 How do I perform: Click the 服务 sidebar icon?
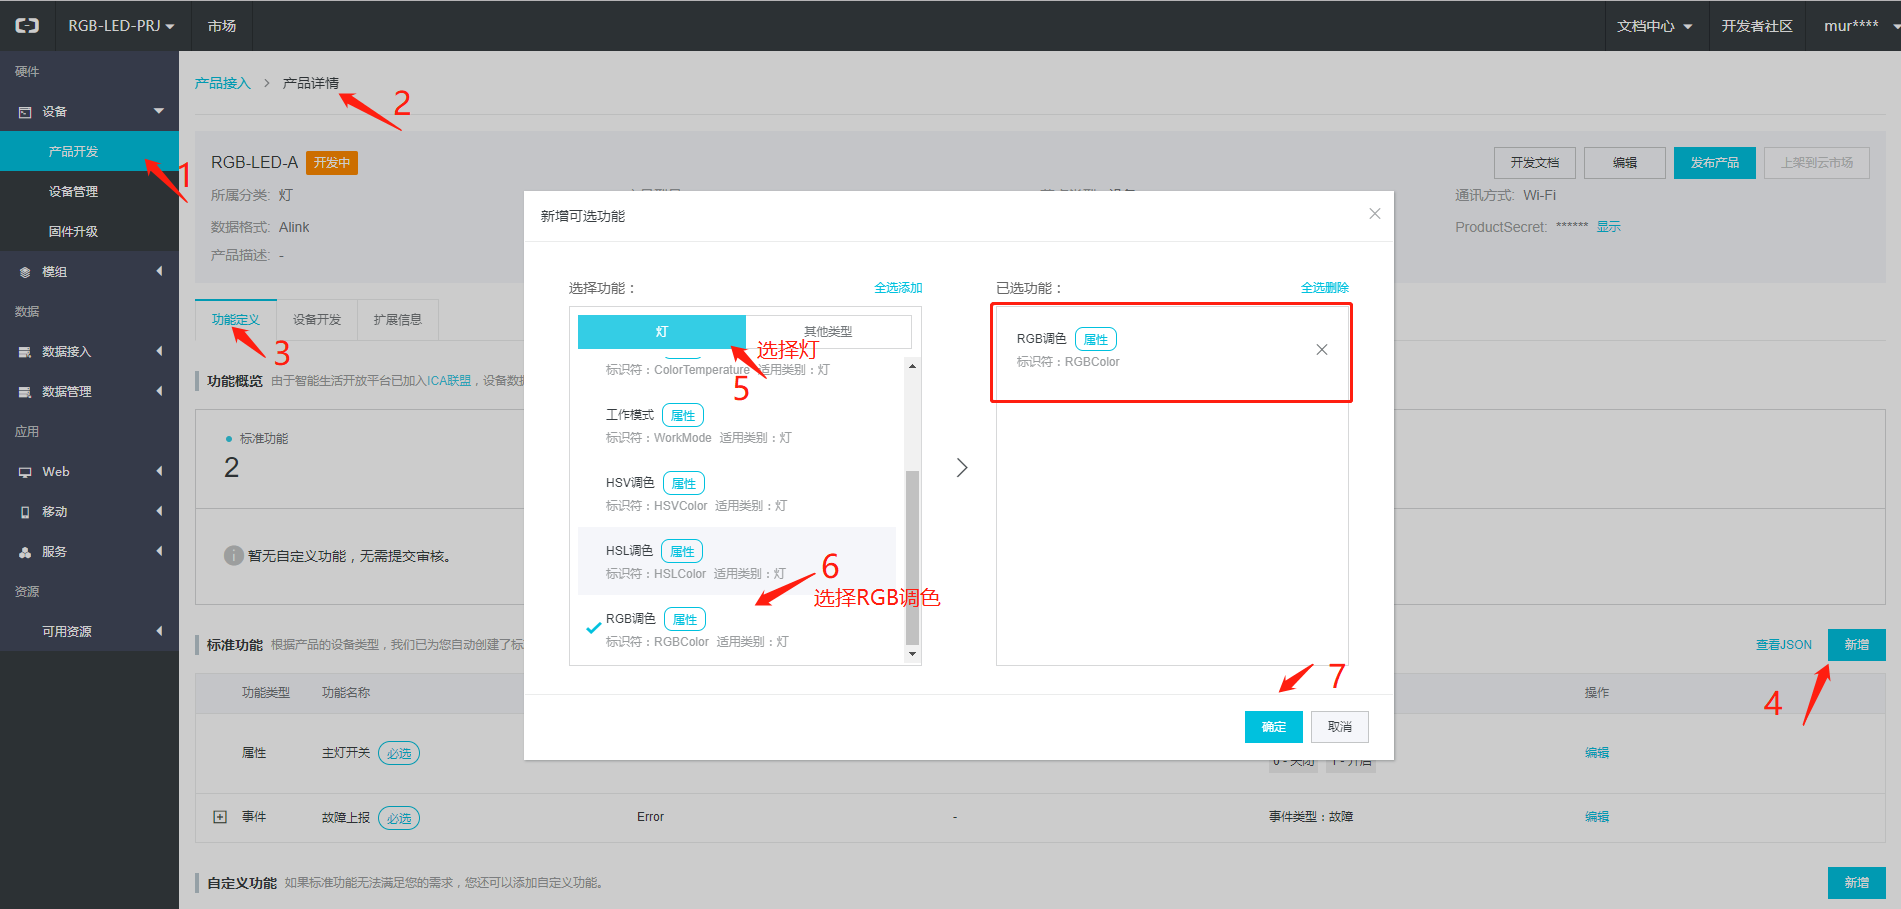pyautogui.click(x=25, y=552)
